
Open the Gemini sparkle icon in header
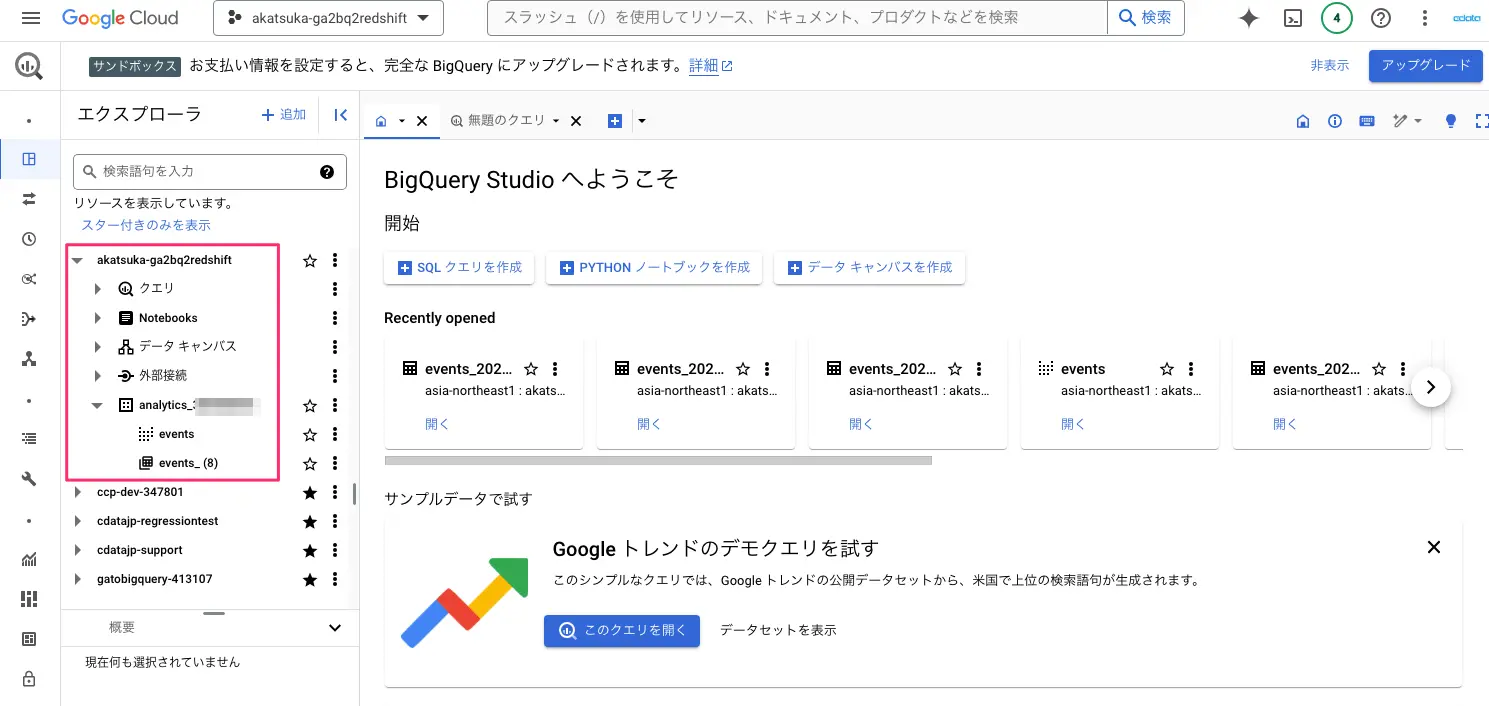1248,18
